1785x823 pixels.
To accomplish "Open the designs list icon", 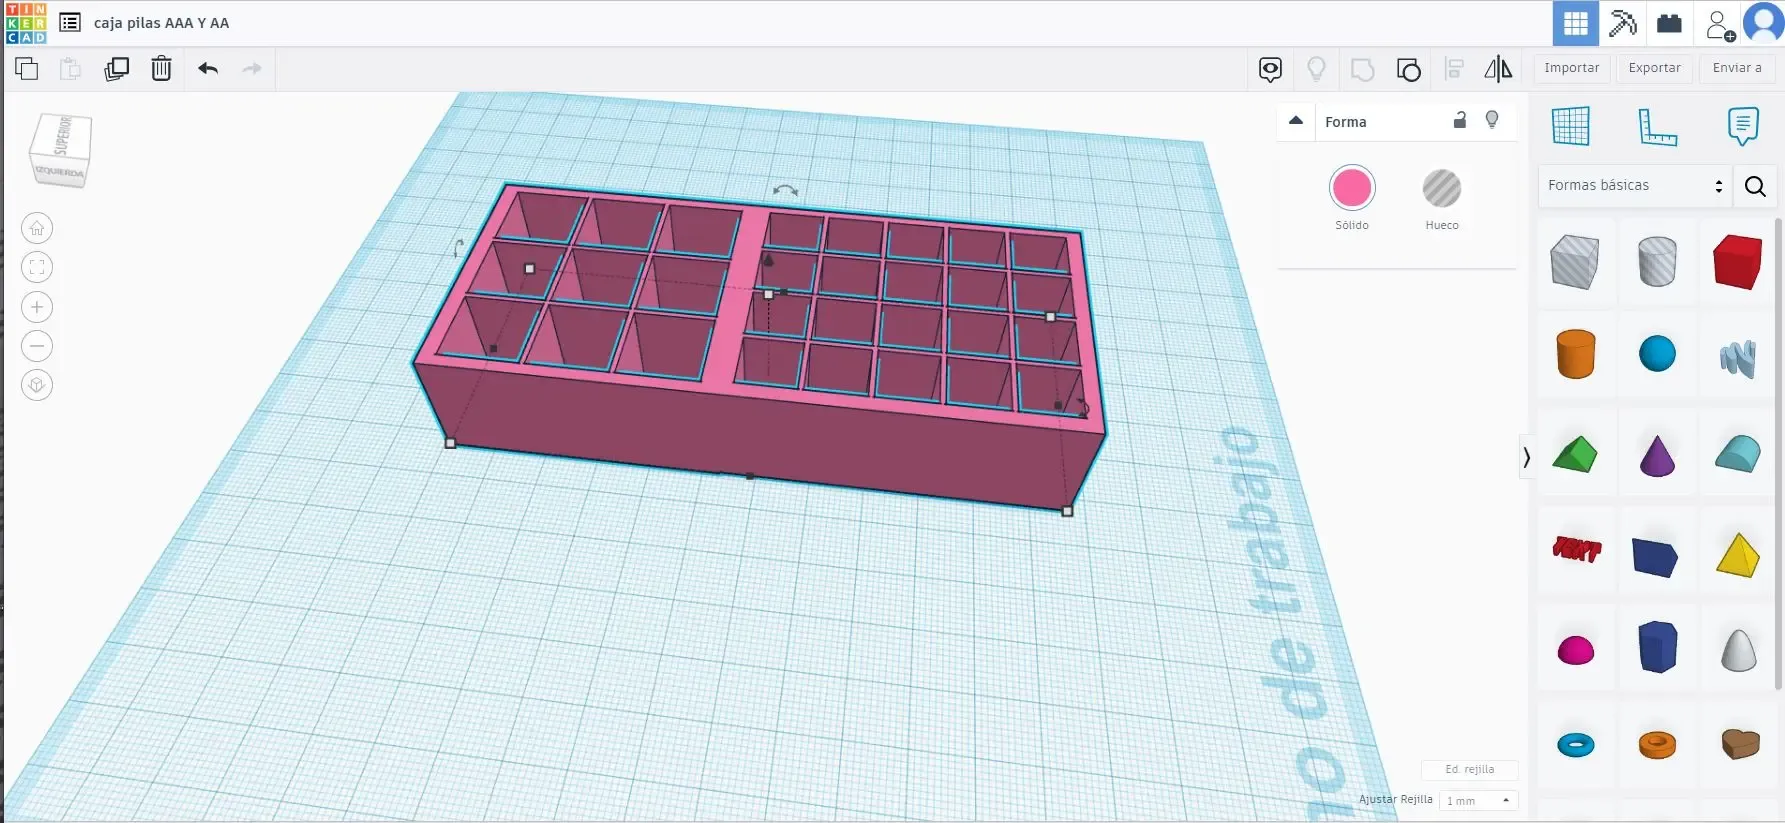I will click(x=70, y=22).
